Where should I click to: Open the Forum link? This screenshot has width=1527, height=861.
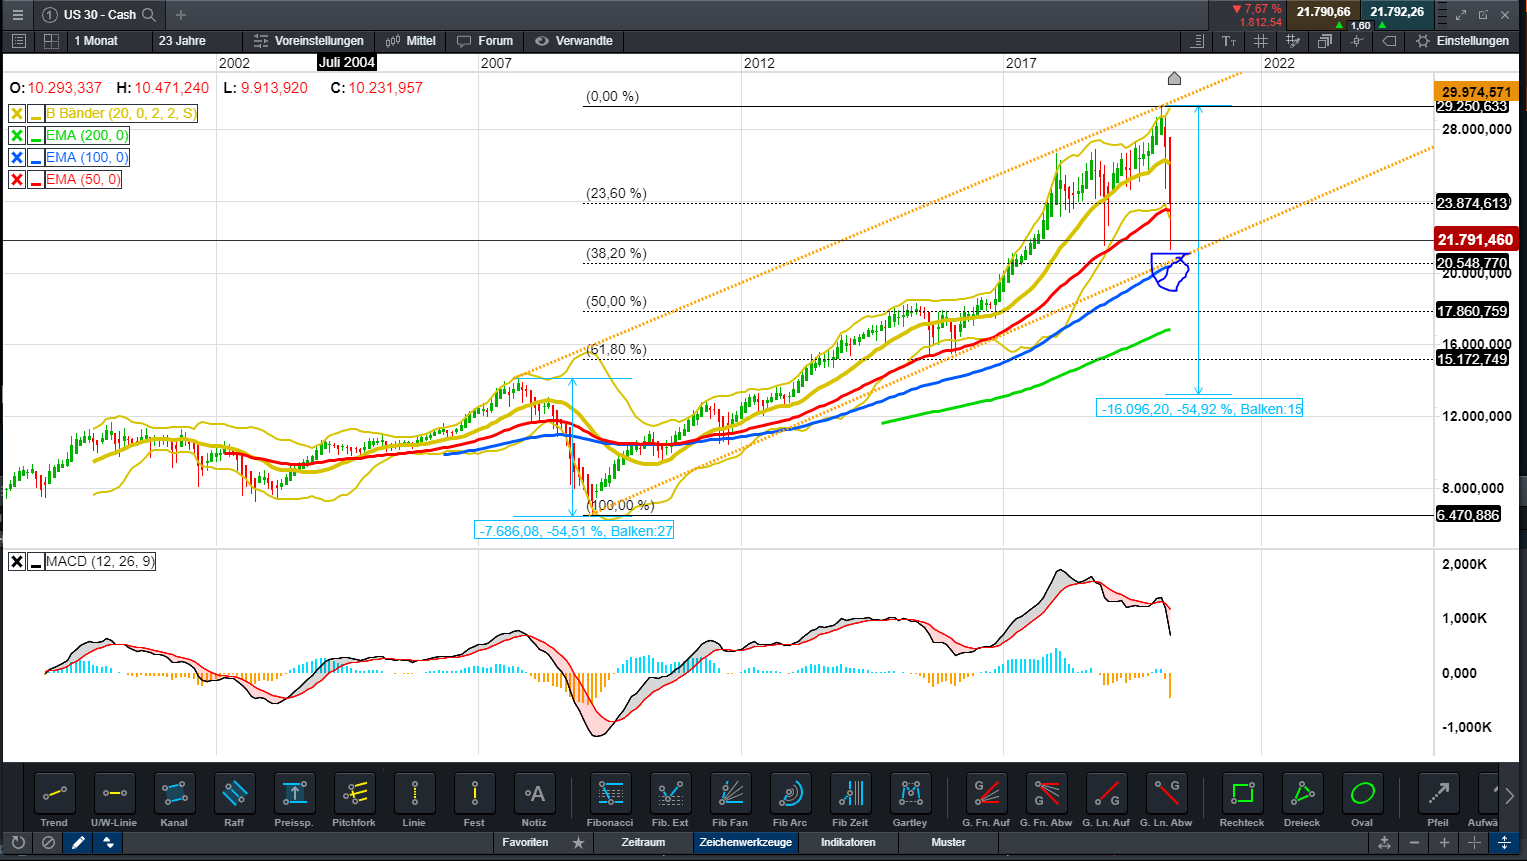[486, 41]
